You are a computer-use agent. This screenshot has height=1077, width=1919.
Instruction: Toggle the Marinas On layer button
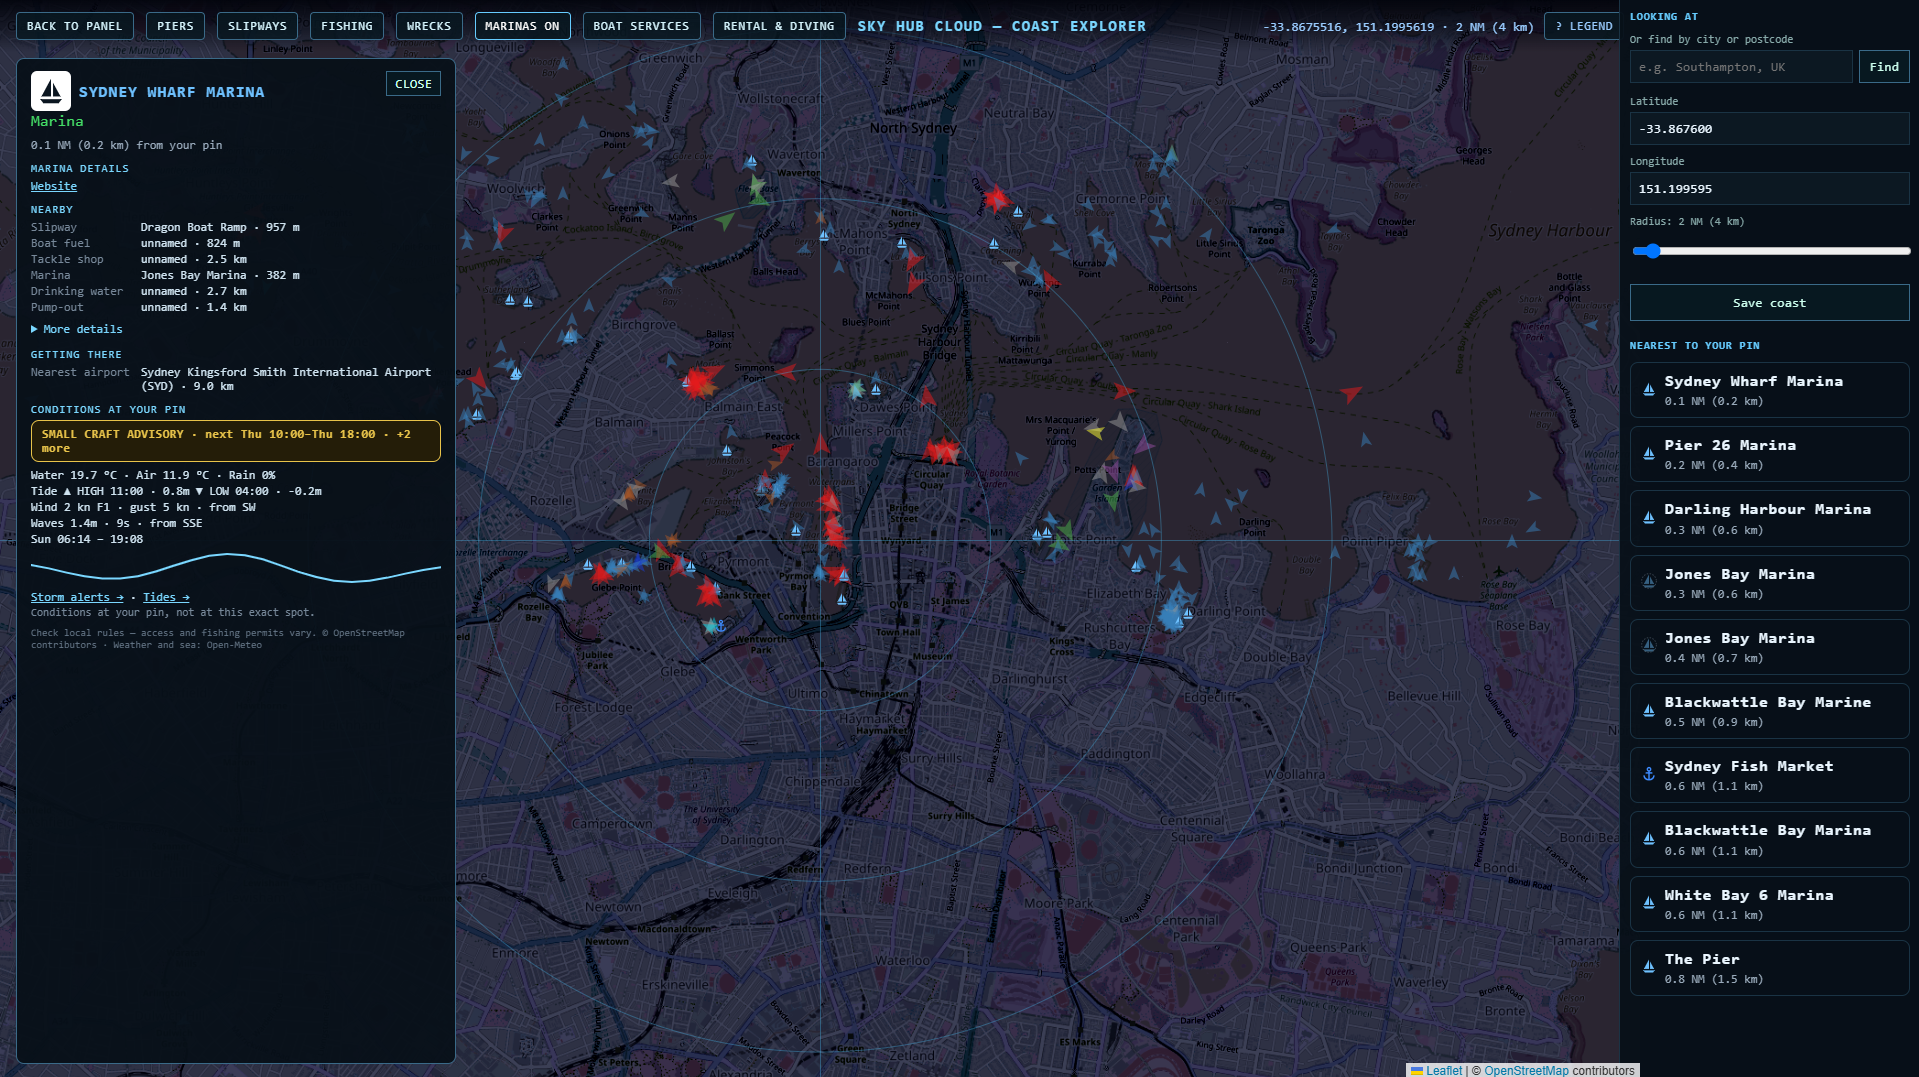(522, 26)
